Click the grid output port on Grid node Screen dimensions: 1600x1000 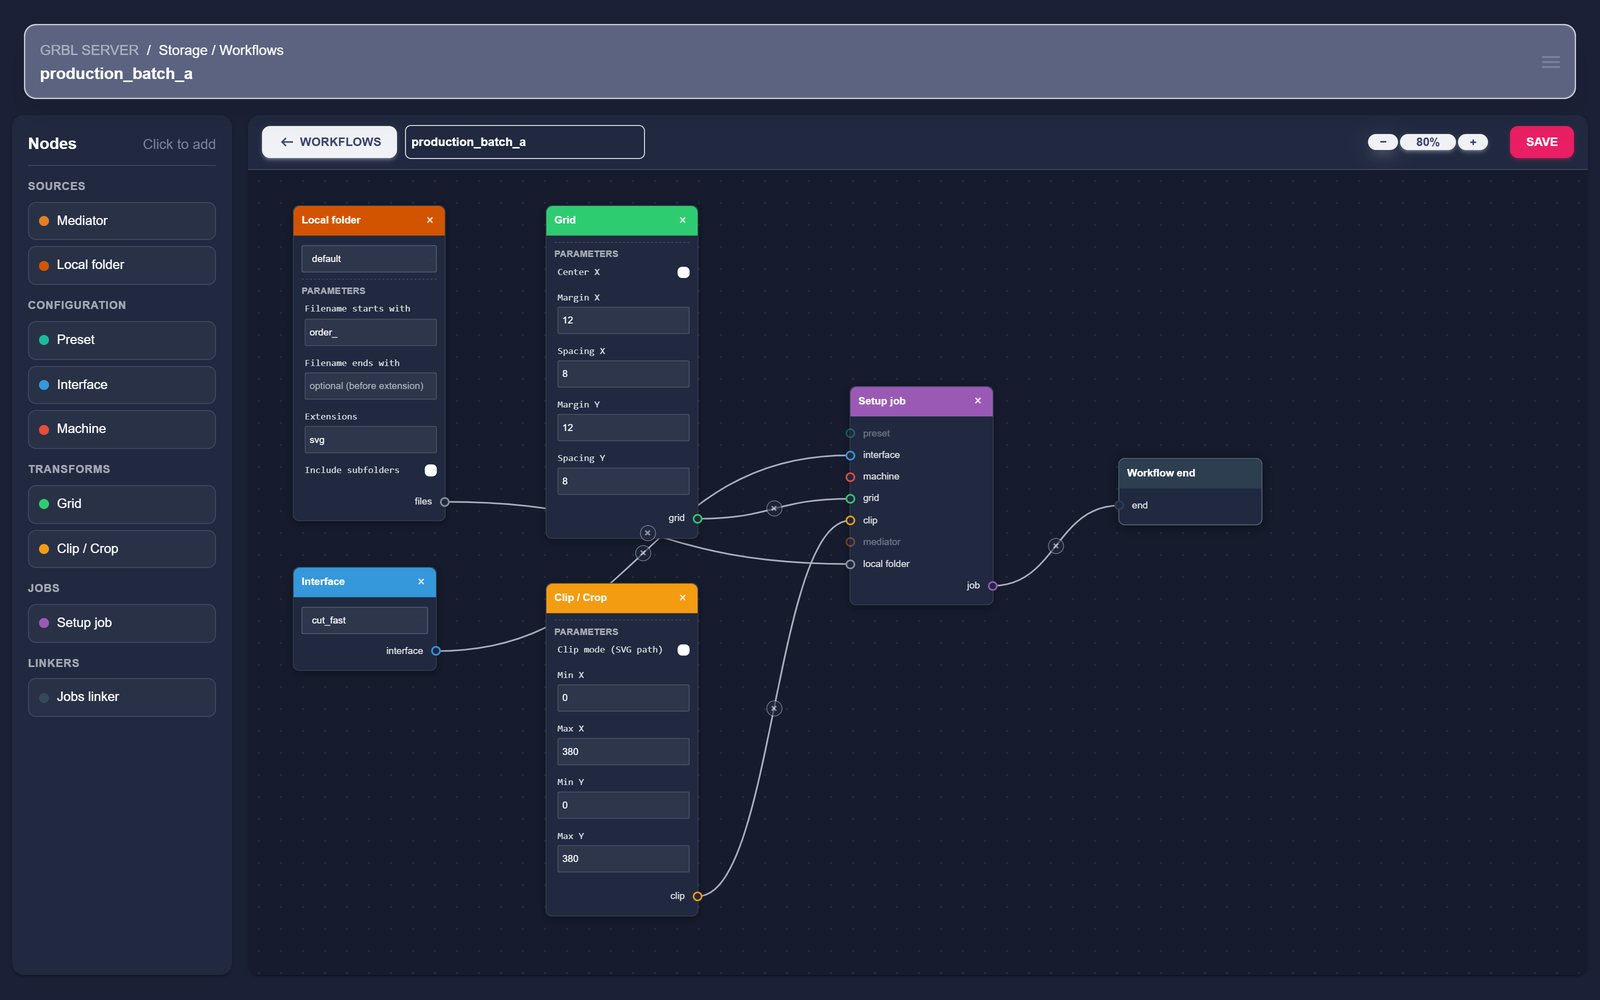click(x=698, y=518)
